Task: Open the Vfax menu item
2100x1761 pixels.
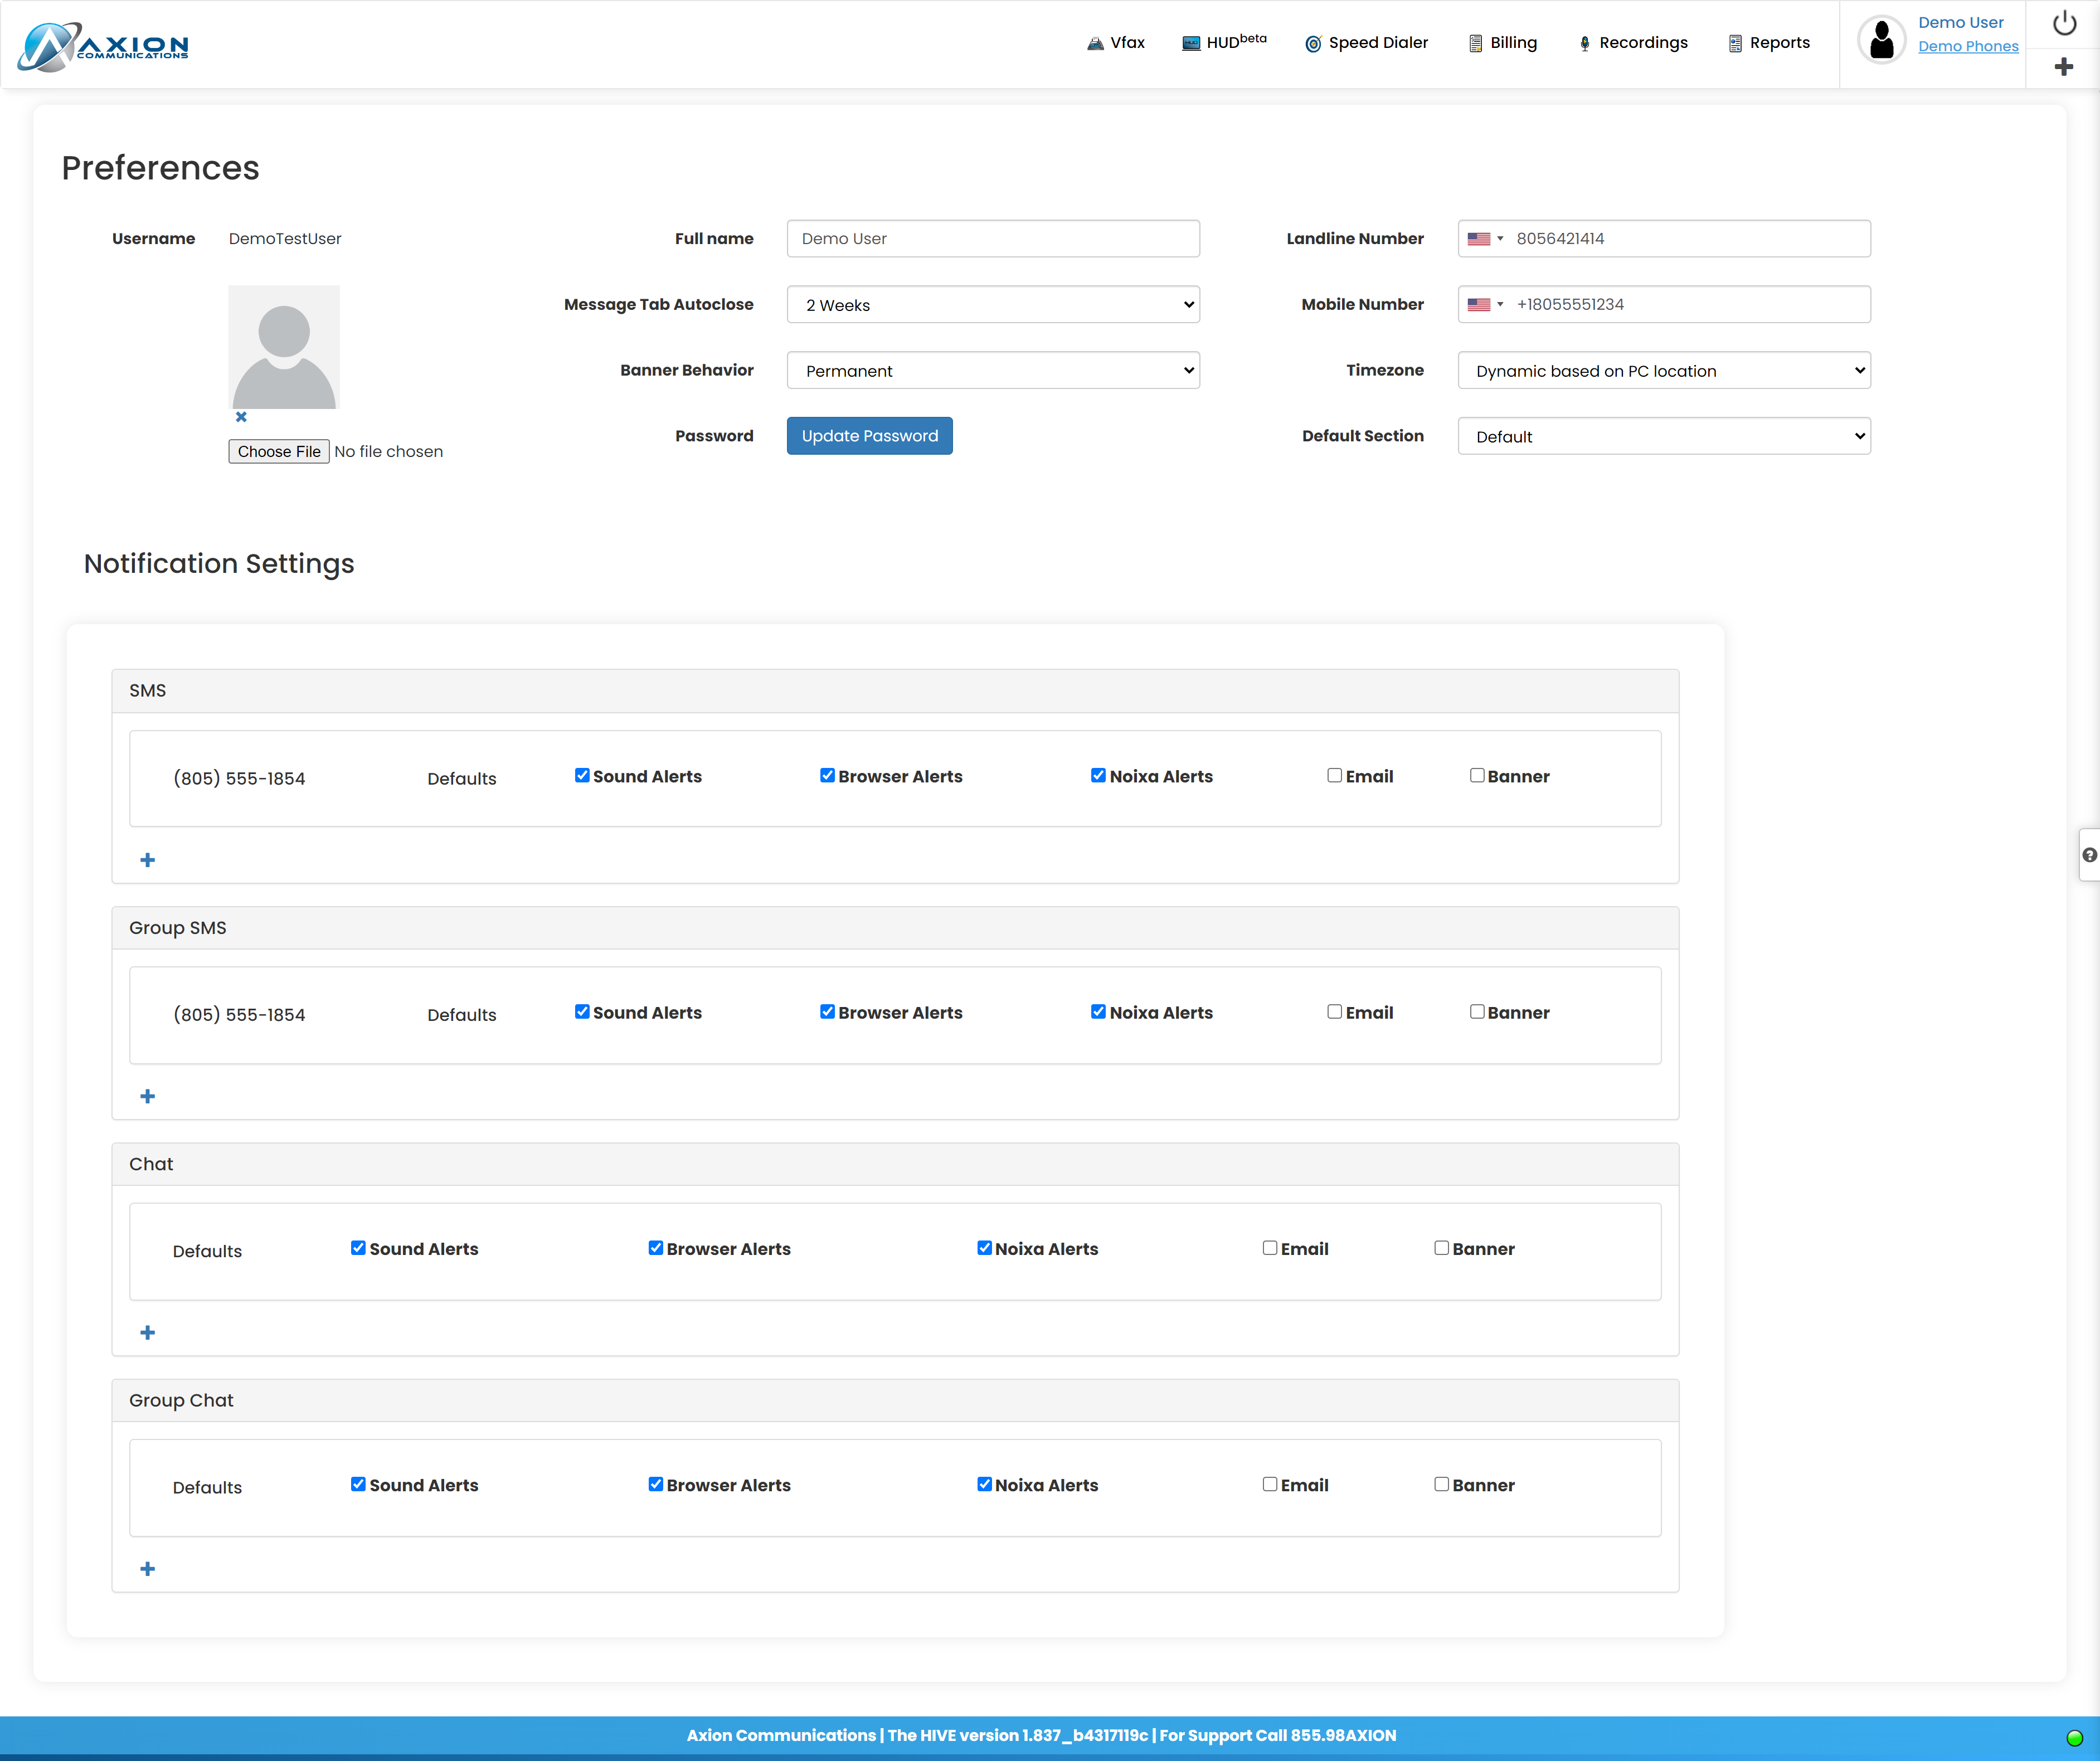Action: pos(1116,43)
